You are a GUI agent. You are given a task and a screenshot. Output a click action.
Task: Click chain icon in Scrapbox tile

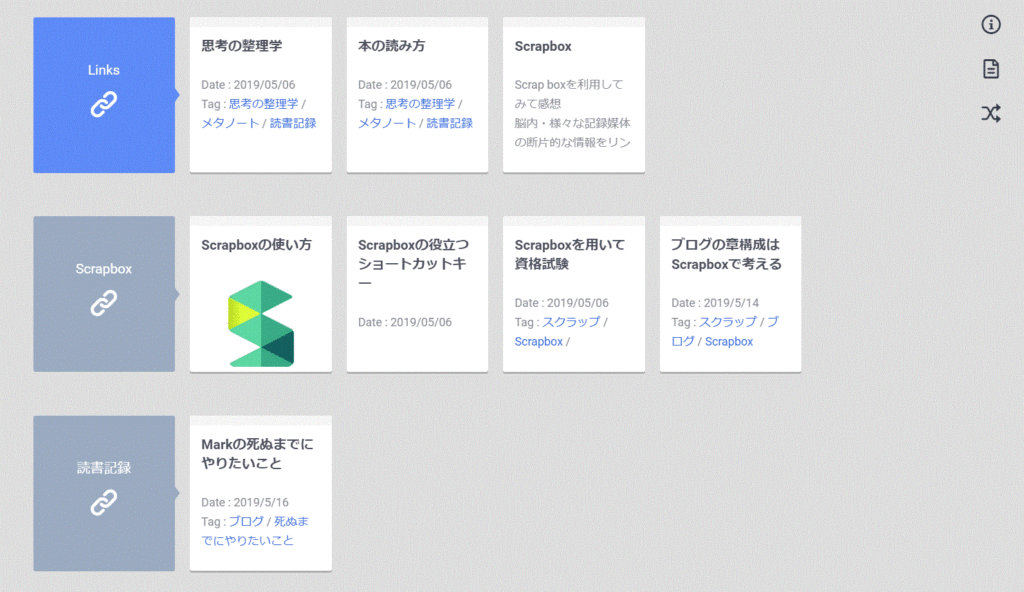point(104,303)
